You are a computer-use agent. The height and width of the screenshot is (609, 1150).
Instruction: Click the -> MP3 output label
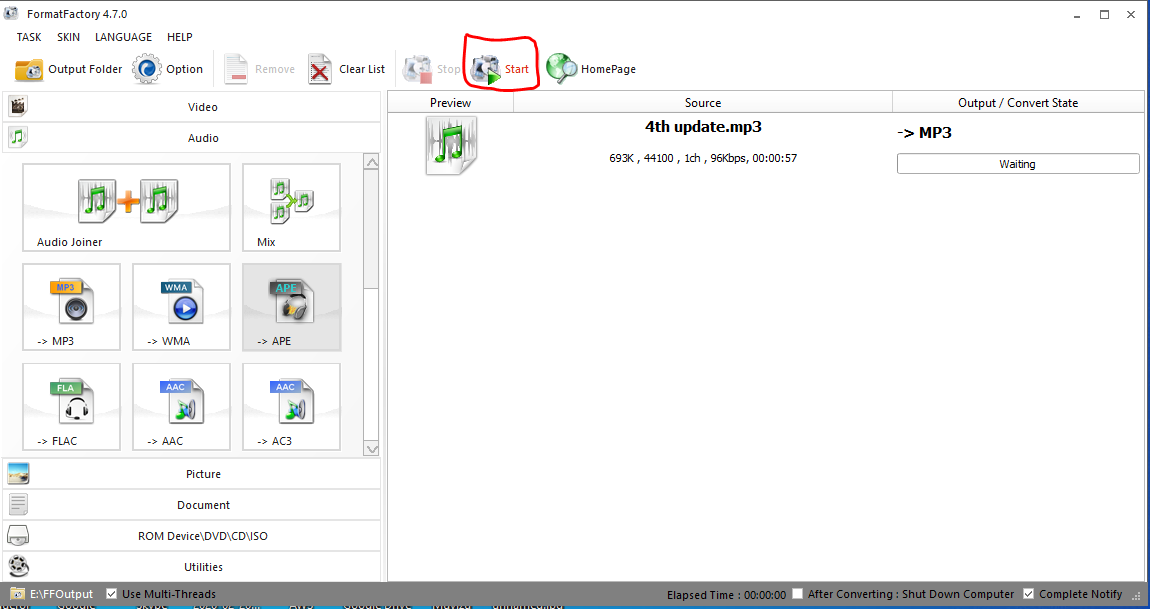click(924, 133)
